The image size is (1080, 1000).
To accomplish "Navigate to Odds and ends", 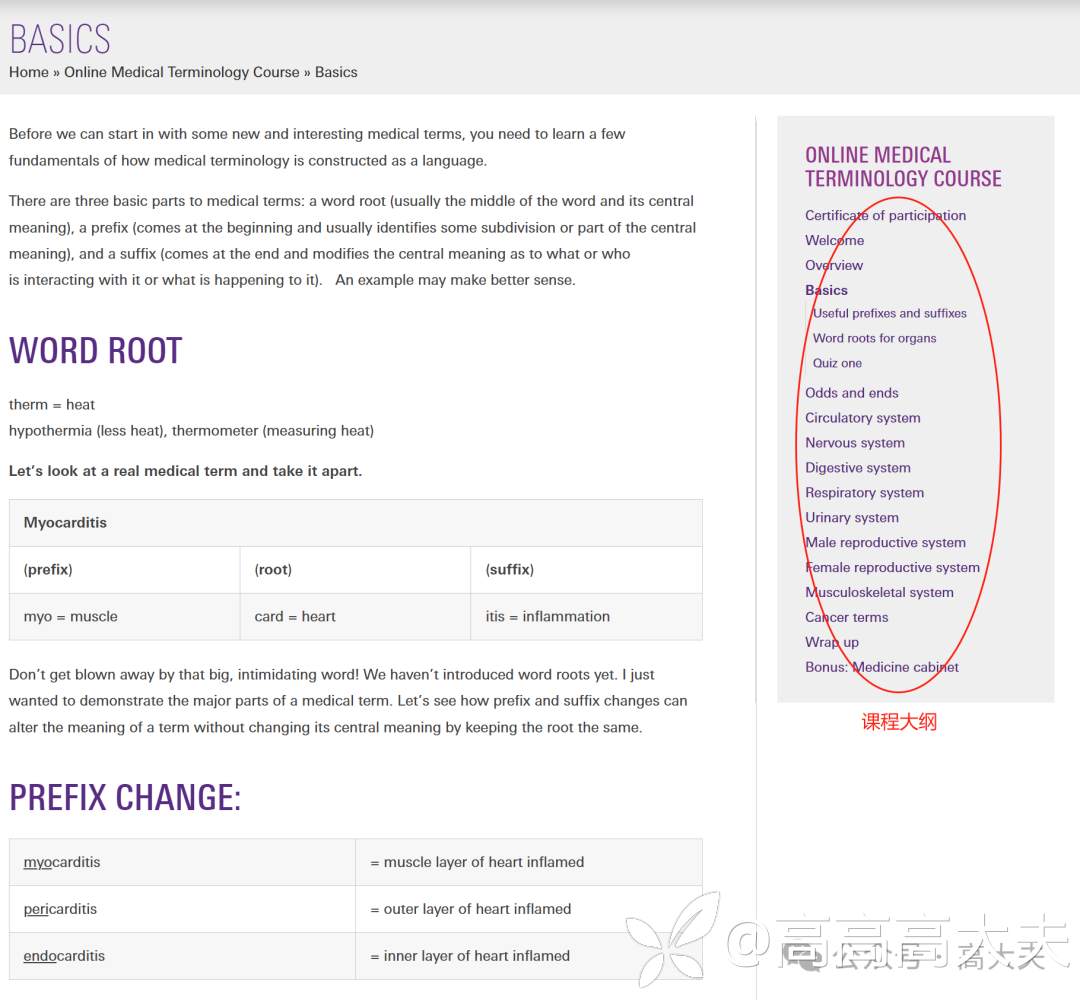I will click(x=852, y=393).
